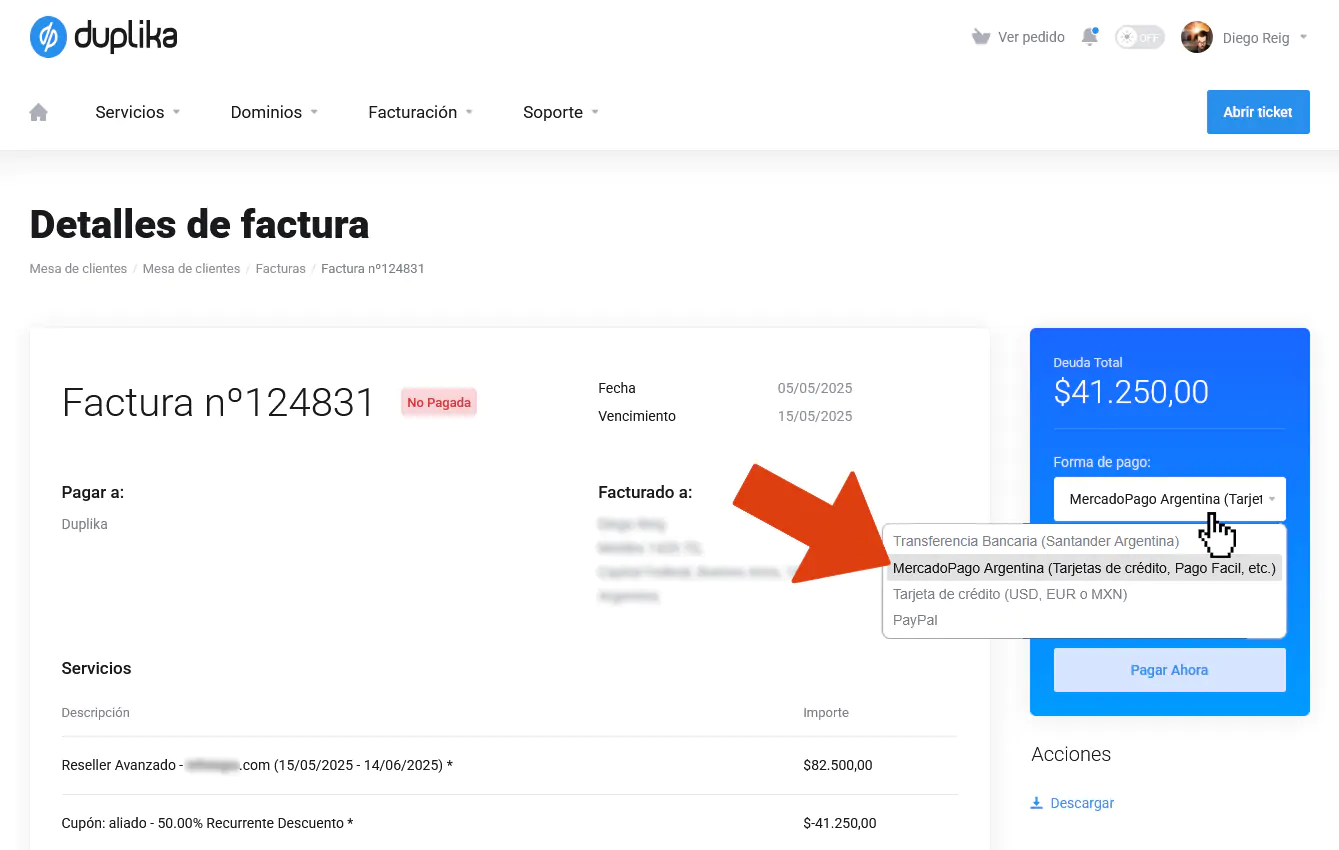Open the Facturación dropdown menu
The width and height of the screenshot is (1339, 850).
(420, 112)
